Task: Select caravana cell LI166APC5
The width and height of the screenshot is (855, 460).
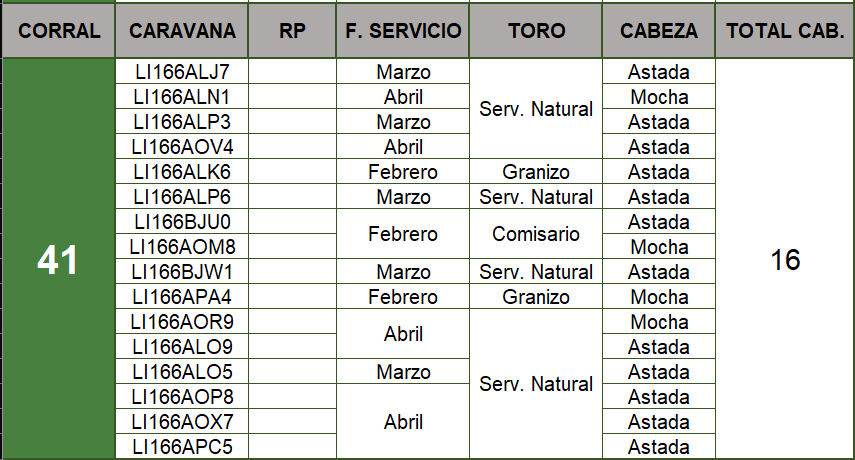Action: point(182,447)
